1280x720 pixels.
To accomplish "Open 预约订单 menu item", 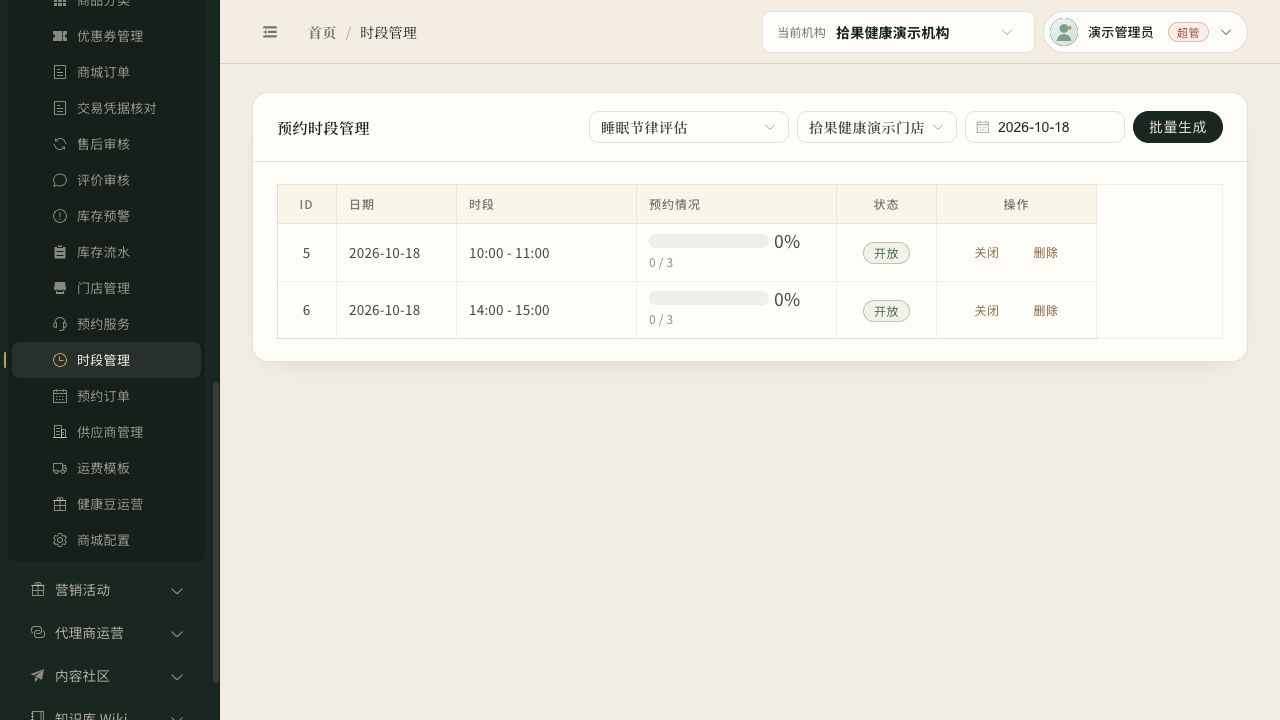I will coord(106,396).
